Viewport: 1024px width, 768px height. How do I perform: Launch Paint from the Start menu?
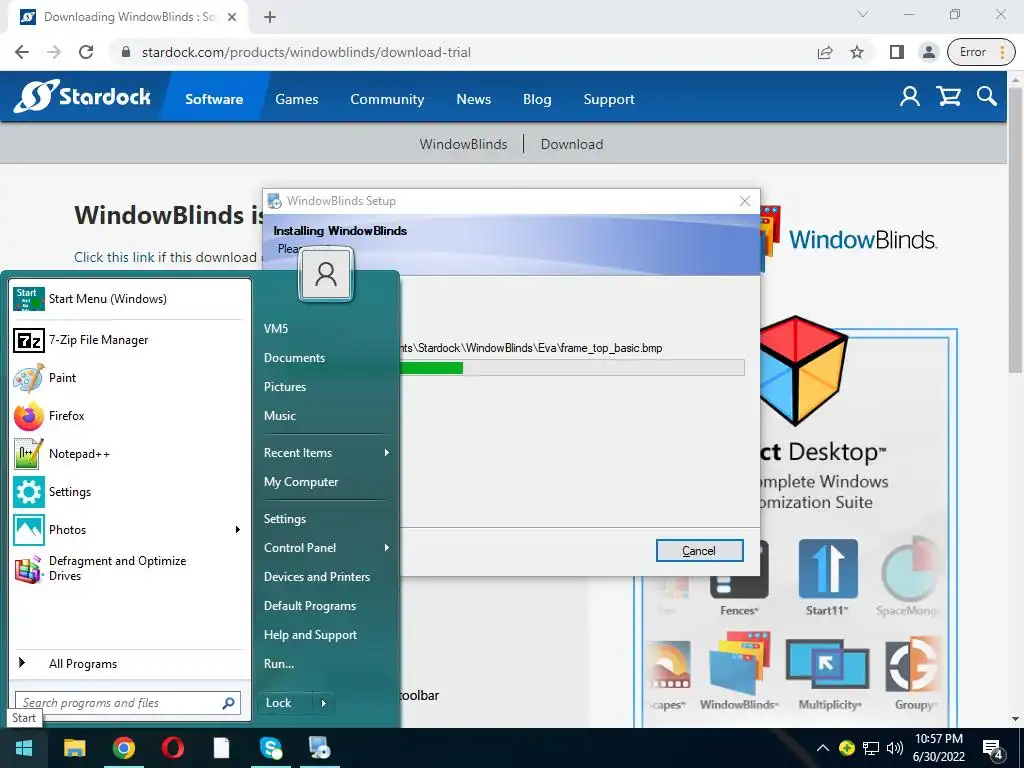coord(130,378)
